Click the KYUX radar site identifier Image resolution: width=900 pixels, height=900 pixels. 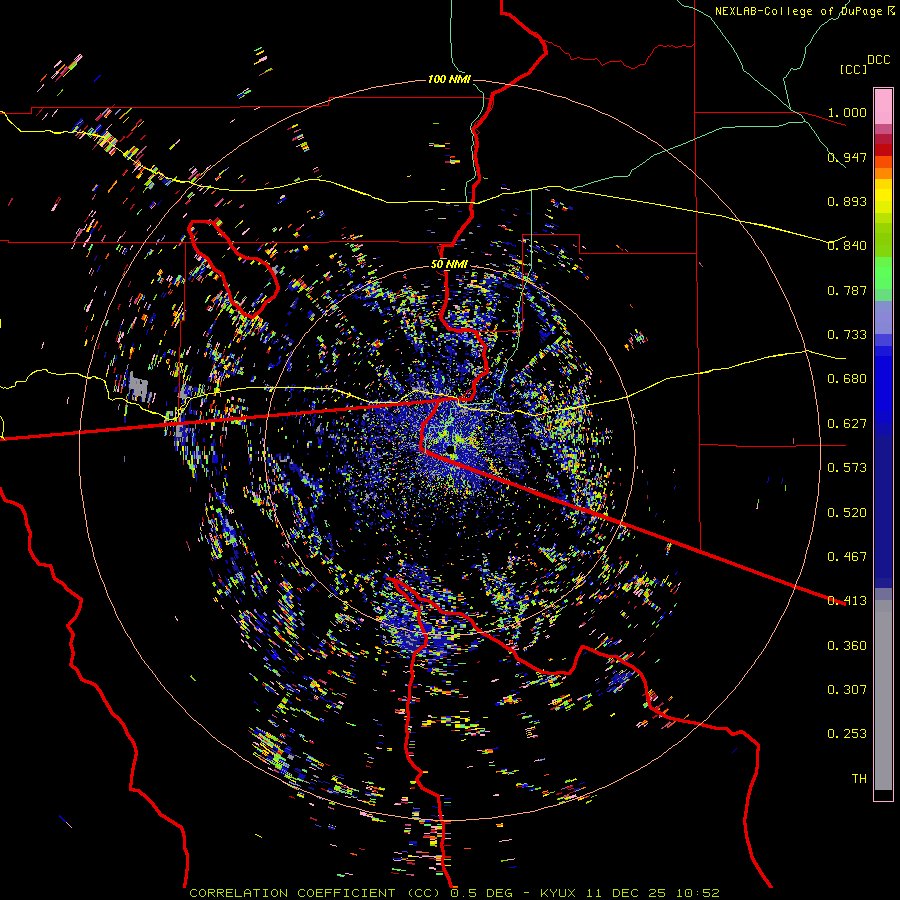(557, 893)
